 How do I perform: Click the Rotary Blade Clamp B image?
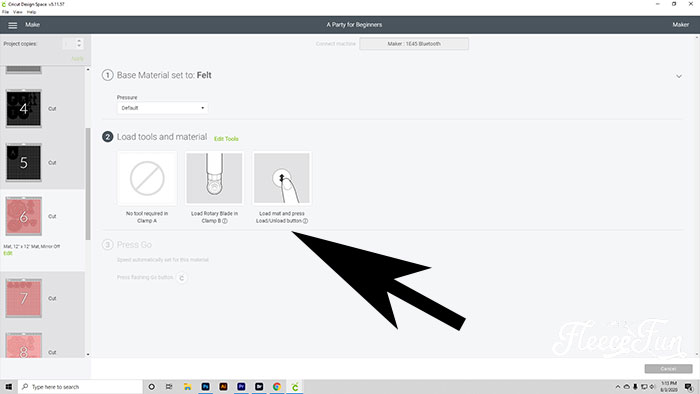pyautogui.click(x=214, y=178)
